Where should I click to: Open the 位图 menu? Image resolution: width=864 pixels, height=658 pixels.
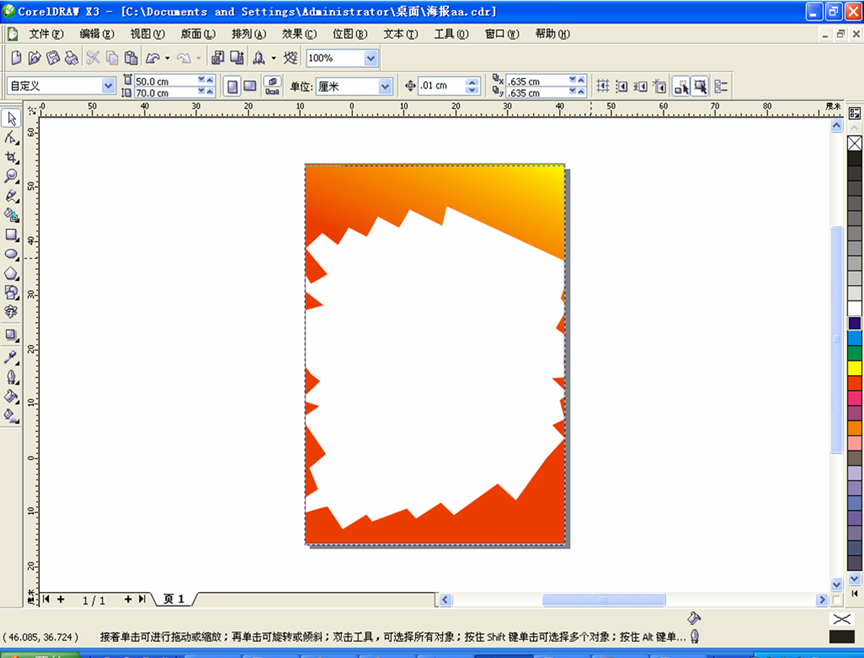point(349,33)
